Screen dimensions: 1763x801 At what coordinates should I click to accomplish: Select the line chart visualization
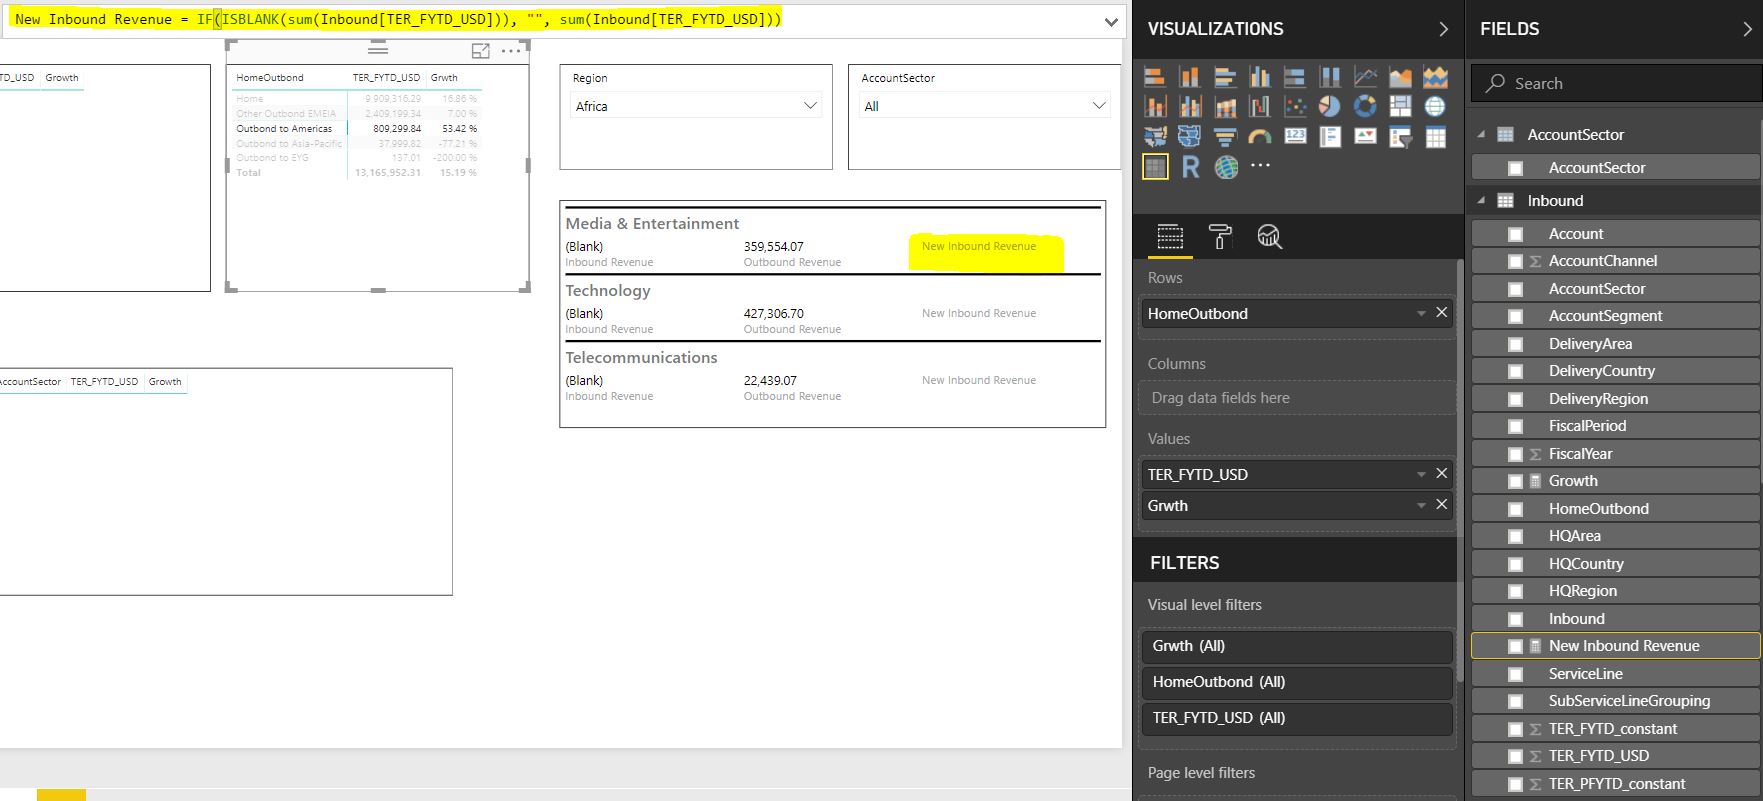(1365, 77)
